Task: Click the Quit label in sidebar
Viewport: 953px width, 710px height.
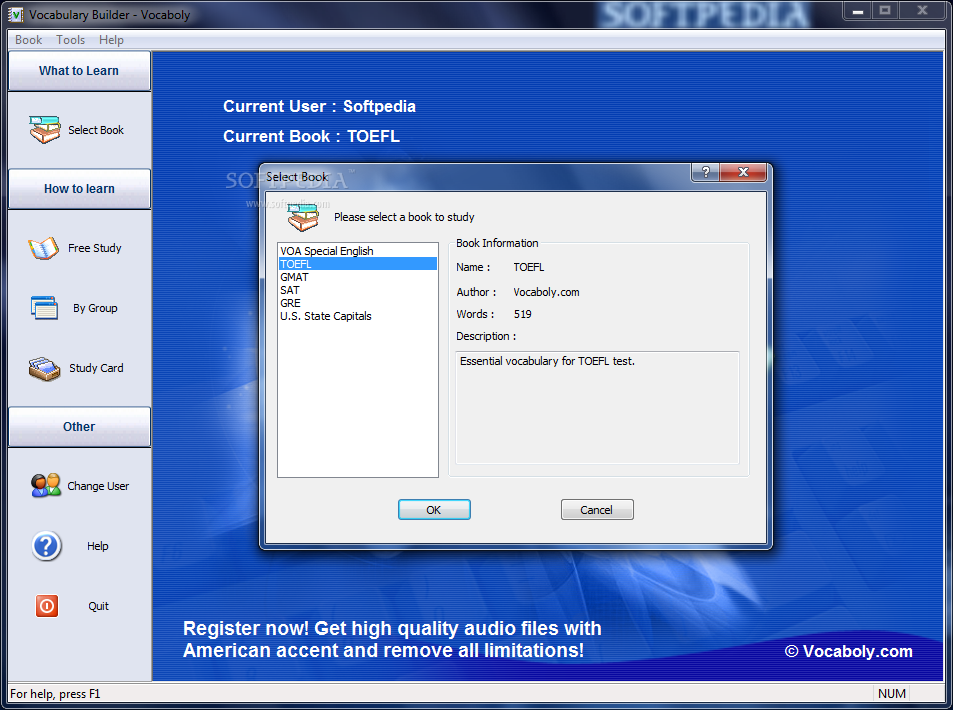Action: (98, 606)
